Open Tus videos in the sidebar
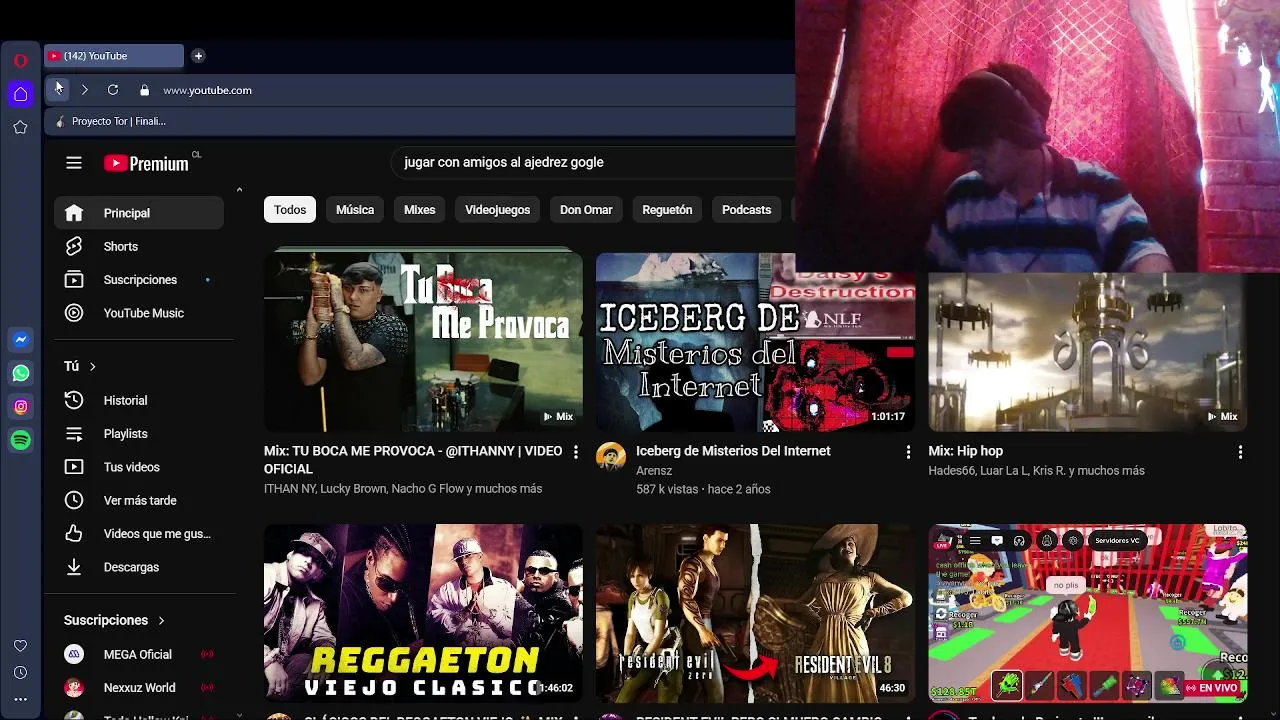The height and width of the screenshot is (720, 1280). [x=139, y=467]
